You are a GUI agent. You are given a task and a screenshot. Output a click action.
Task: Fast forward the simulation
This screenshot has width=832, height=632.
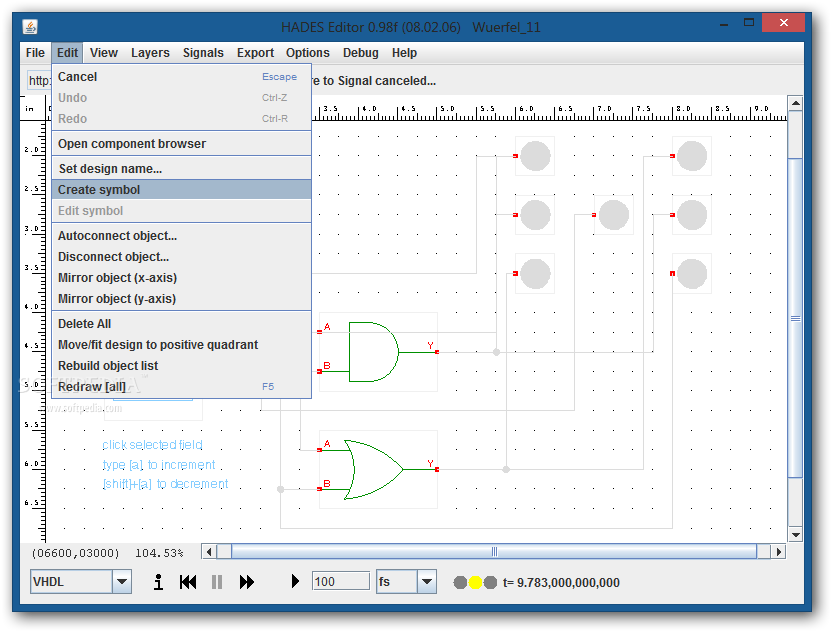pos(247,582)
